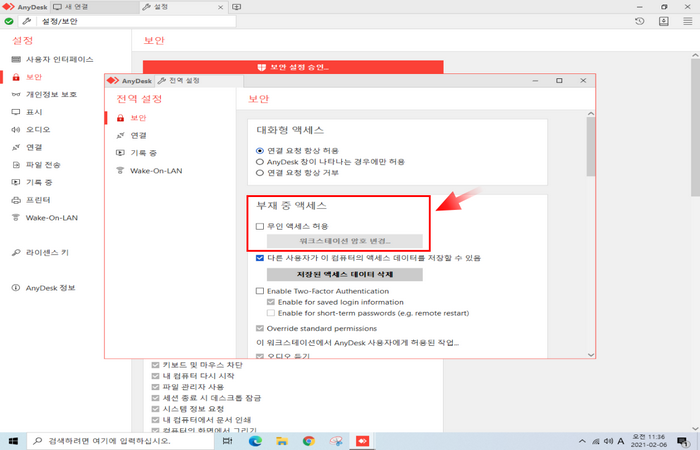The height and width of the screenshot is (450, 700).
Task: Click AnyDesk icon in taskbar
Action: coord(362,441)
